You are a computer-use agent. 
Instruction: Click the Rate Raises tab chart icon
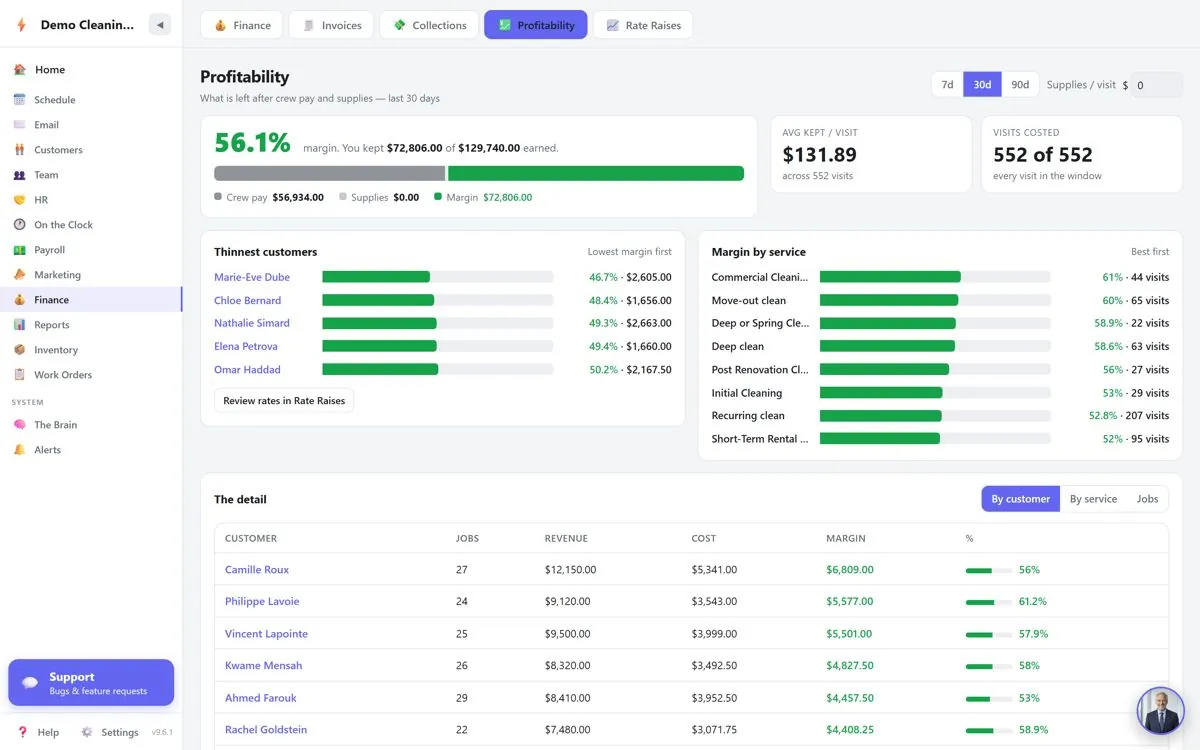click(613, 25)
